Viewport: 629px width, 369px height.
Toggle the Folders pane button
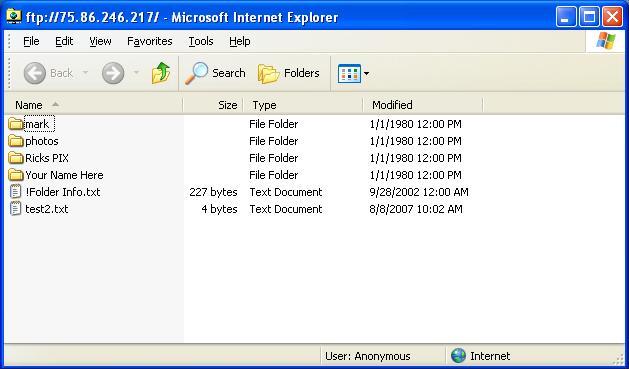pyautogui.click(x=289, y=73)
